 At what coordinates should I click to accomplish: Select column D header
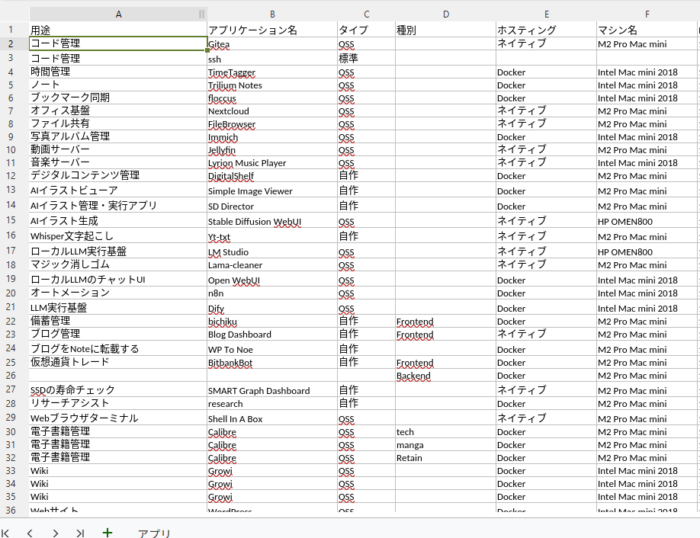point(445,14)
